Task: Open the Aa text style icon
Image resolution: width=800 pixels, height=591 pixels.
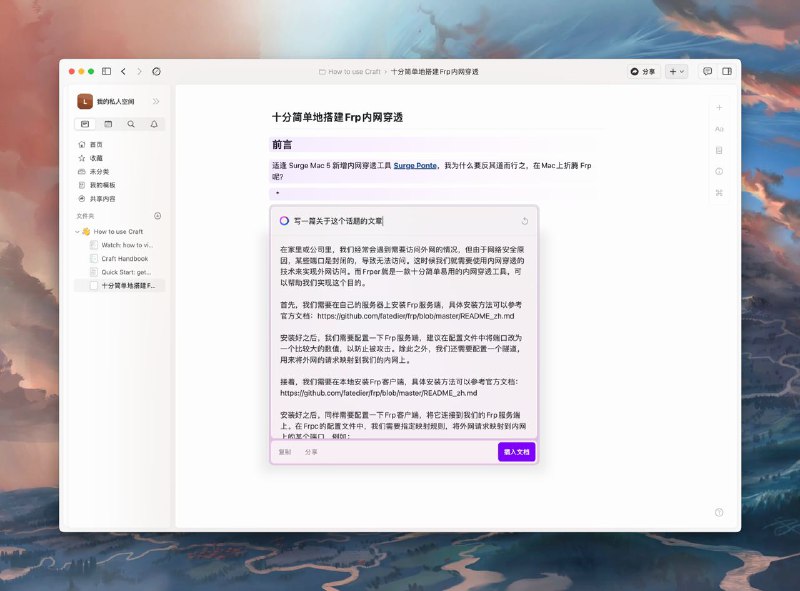Action: pos(720,129)
